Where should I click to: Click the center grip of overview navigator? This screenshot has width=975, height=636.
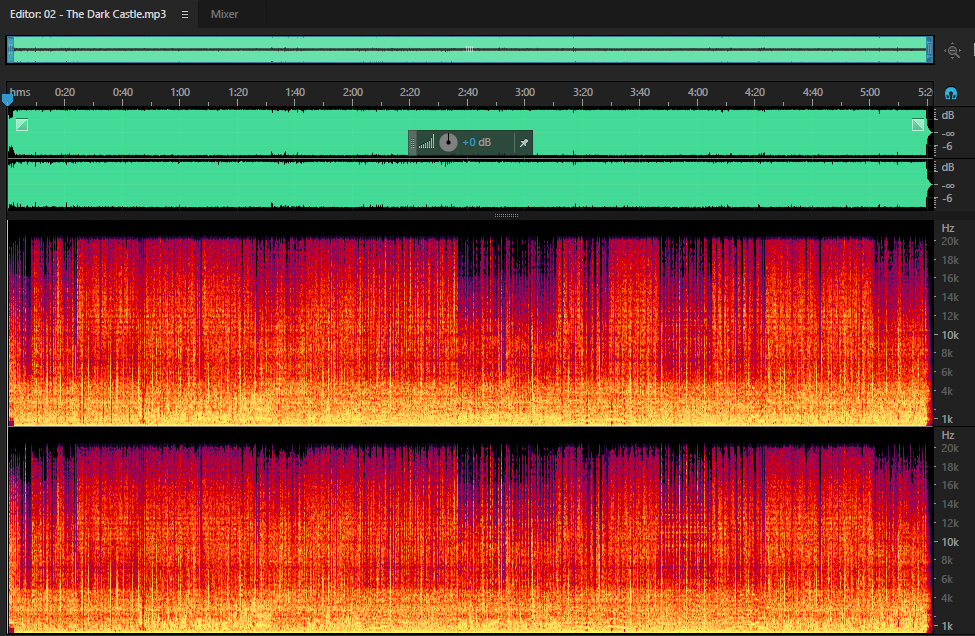click(x=469, y=49)
